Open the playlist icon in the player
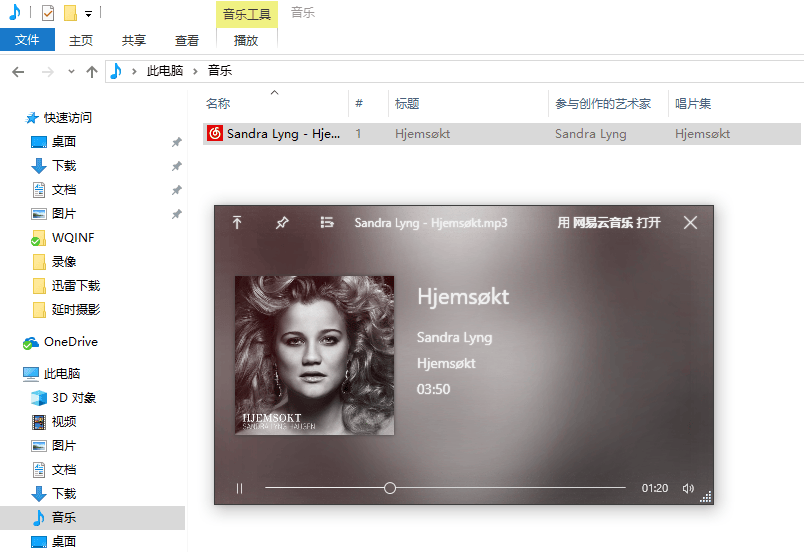 click(327, 223)
